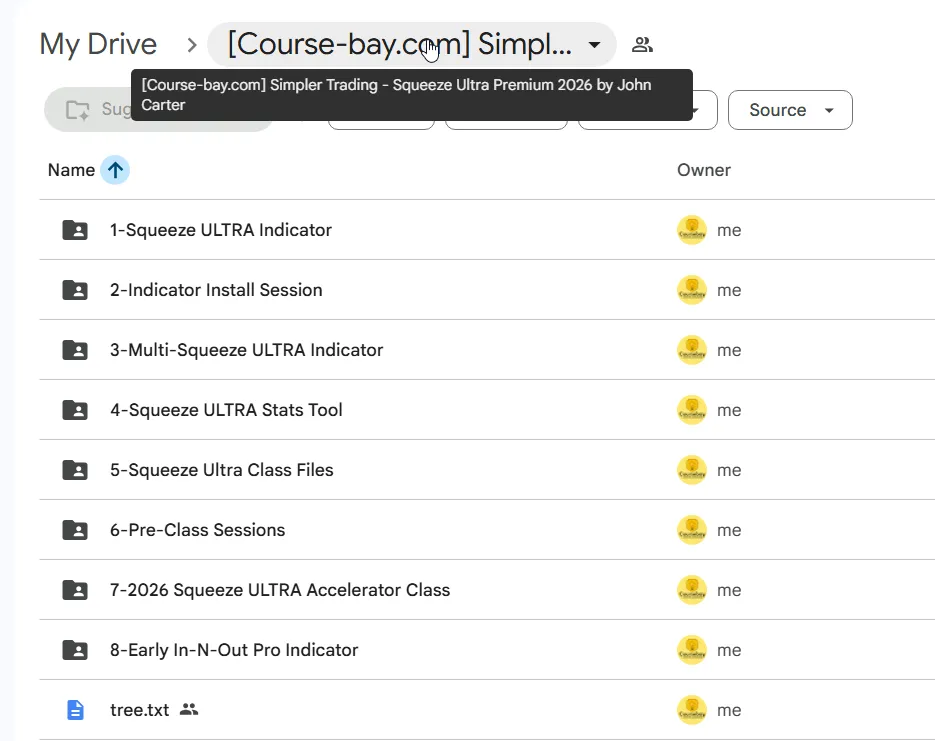This screenshot has width=935, height=741.
Task: Click the document icon of tree.txt
Action: tap(75, 710)
